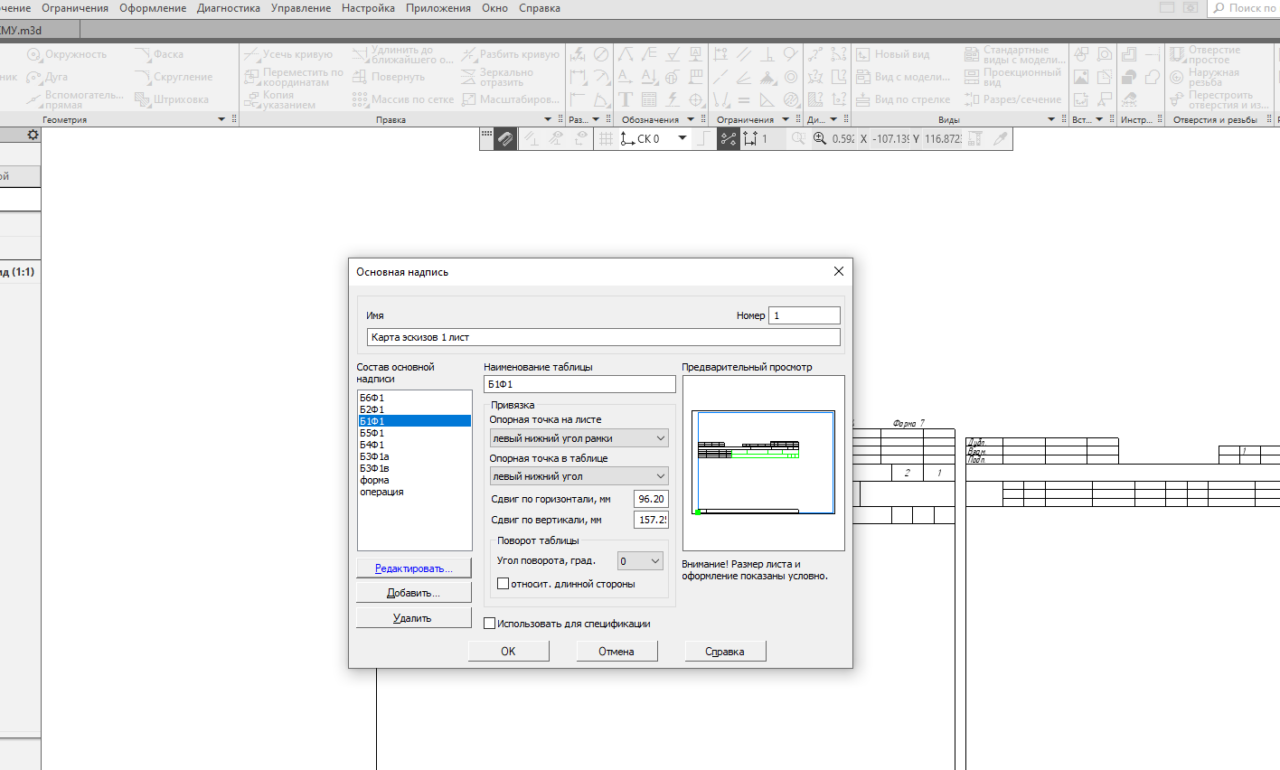
Task: Click the Отверстие простое icon
Action: click(1177, 55)
